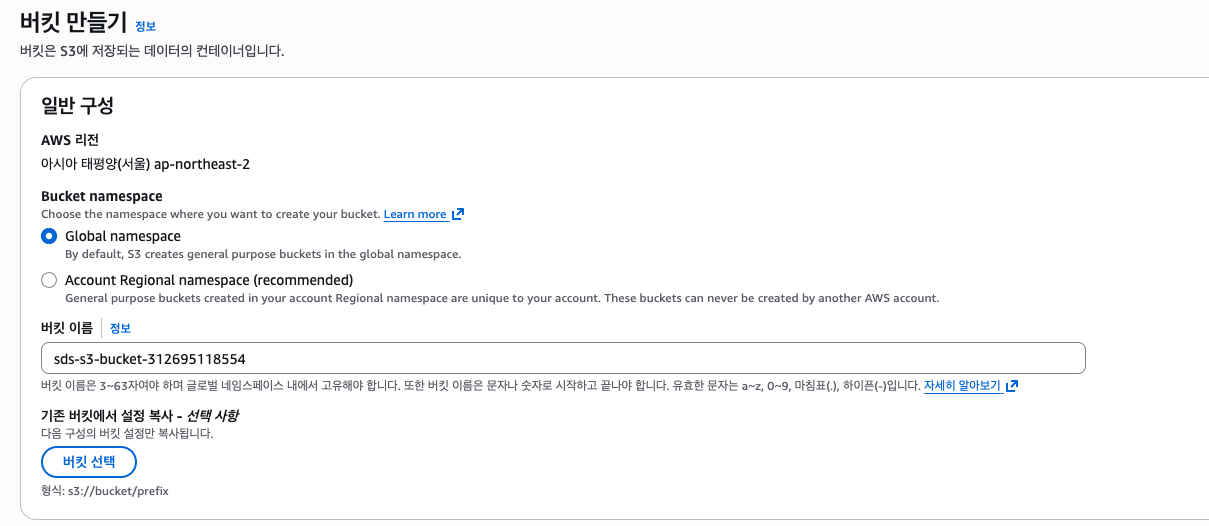Click the 버킷 선택 button
This screenshot has width=1209, height=526.
[x=89, y=462]
